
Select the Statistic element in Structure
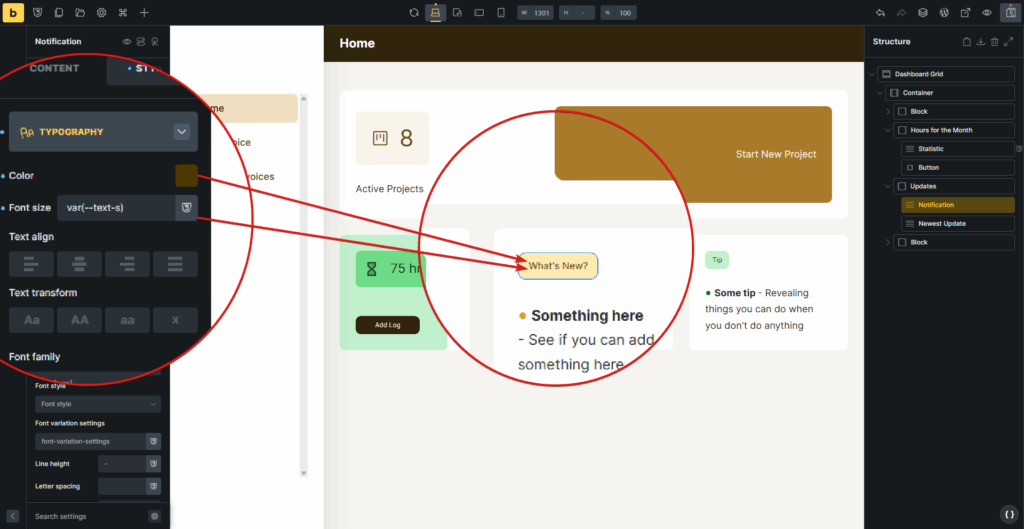click(x=958, y=149)
